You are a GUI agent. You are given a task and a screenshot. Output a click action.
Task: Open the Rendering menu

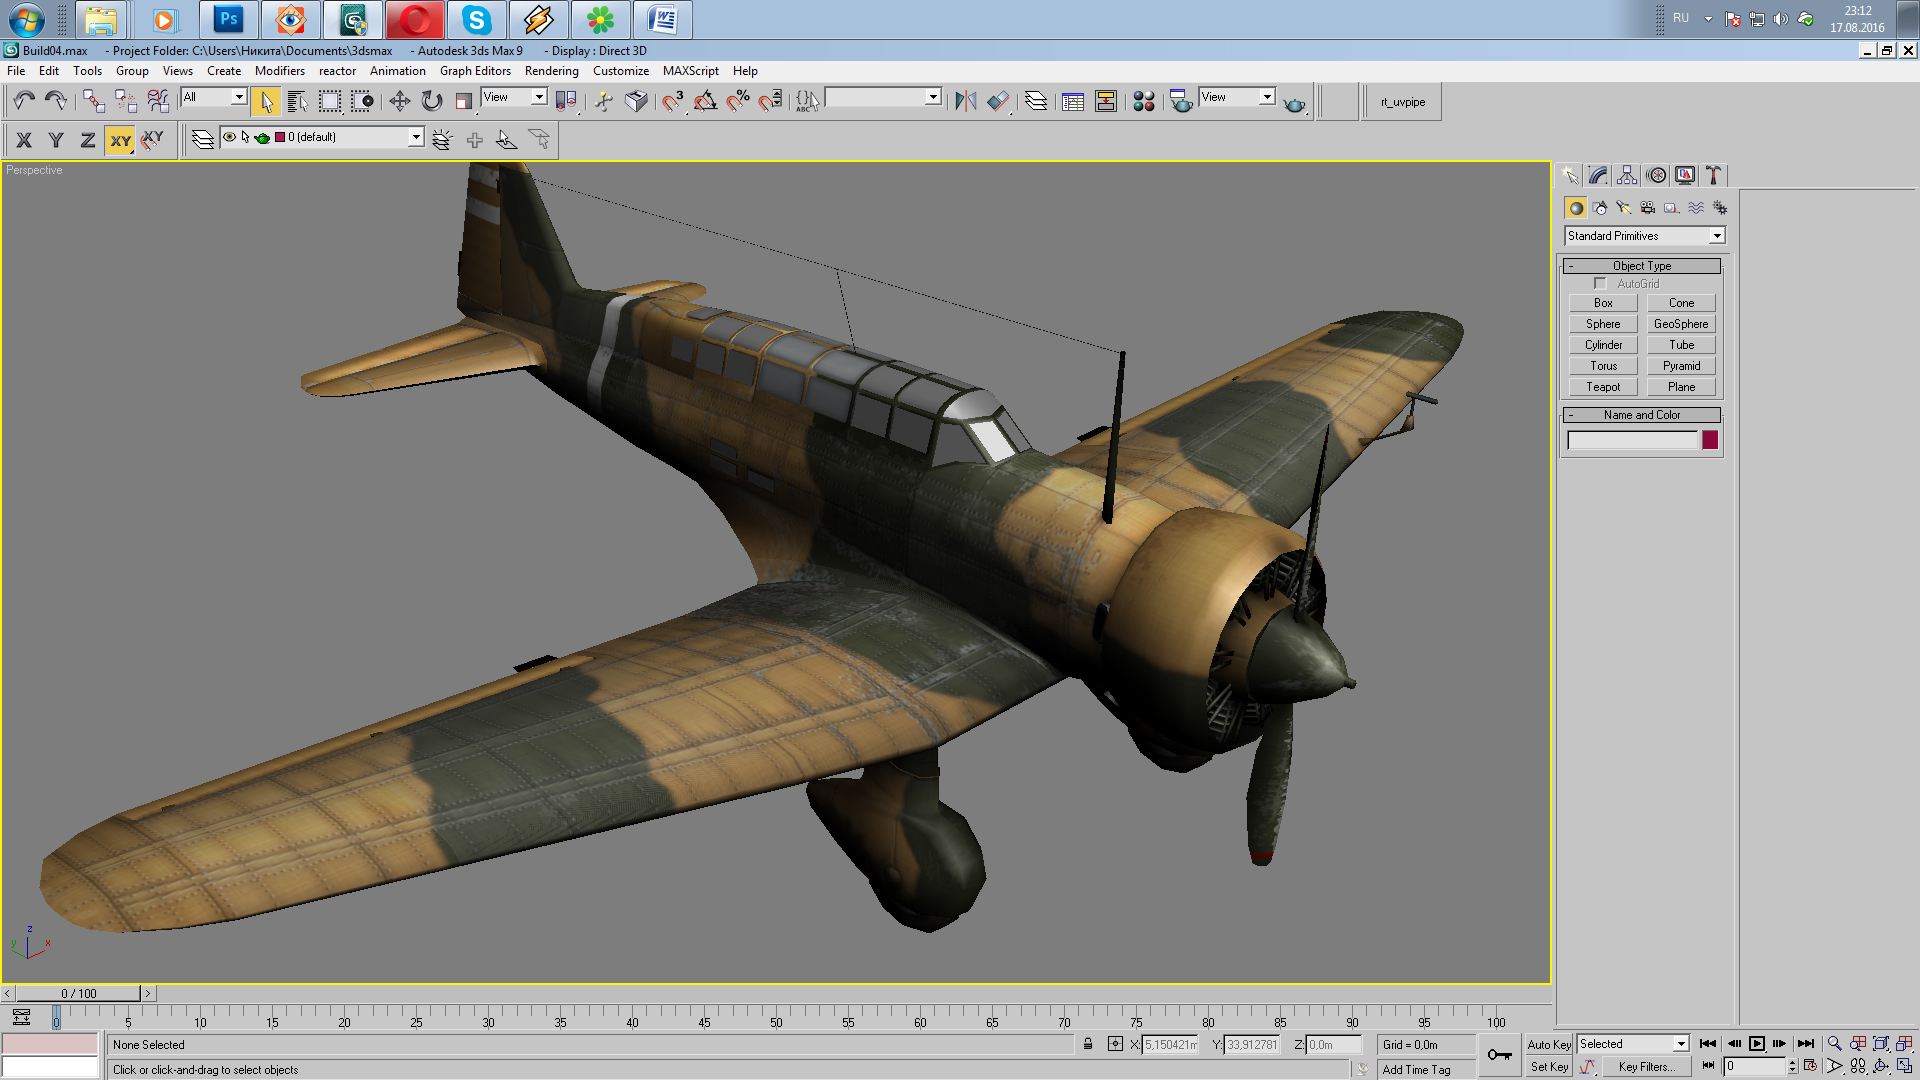click(x=551, y=71)
